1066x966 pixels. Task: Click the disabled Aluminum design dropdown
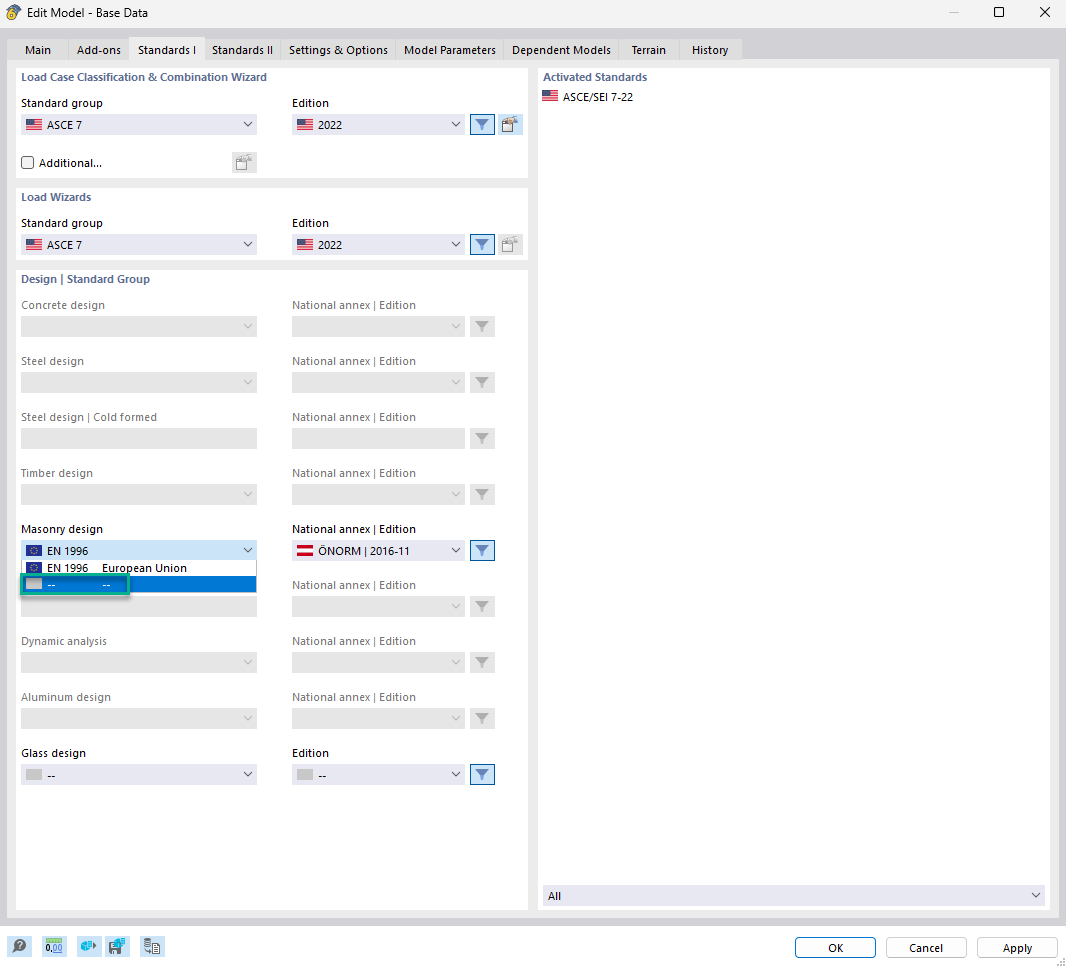[x=139, y=719]
